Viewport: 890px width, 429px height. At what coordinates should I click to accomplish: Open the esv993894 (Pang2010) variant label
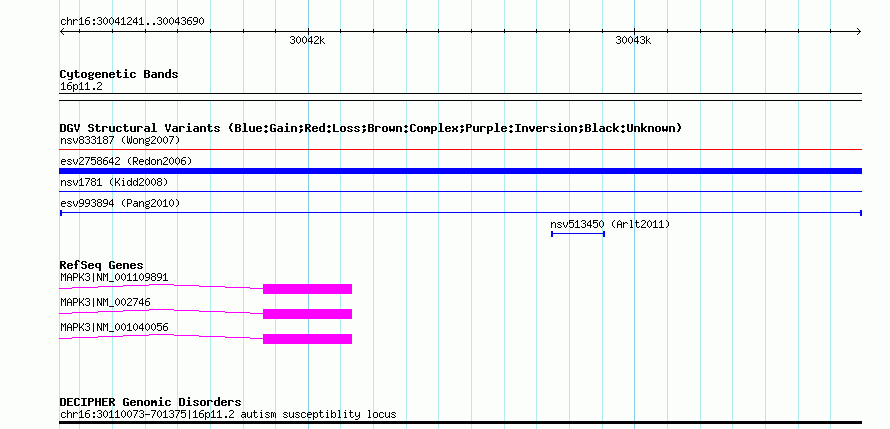coord(120,203)
